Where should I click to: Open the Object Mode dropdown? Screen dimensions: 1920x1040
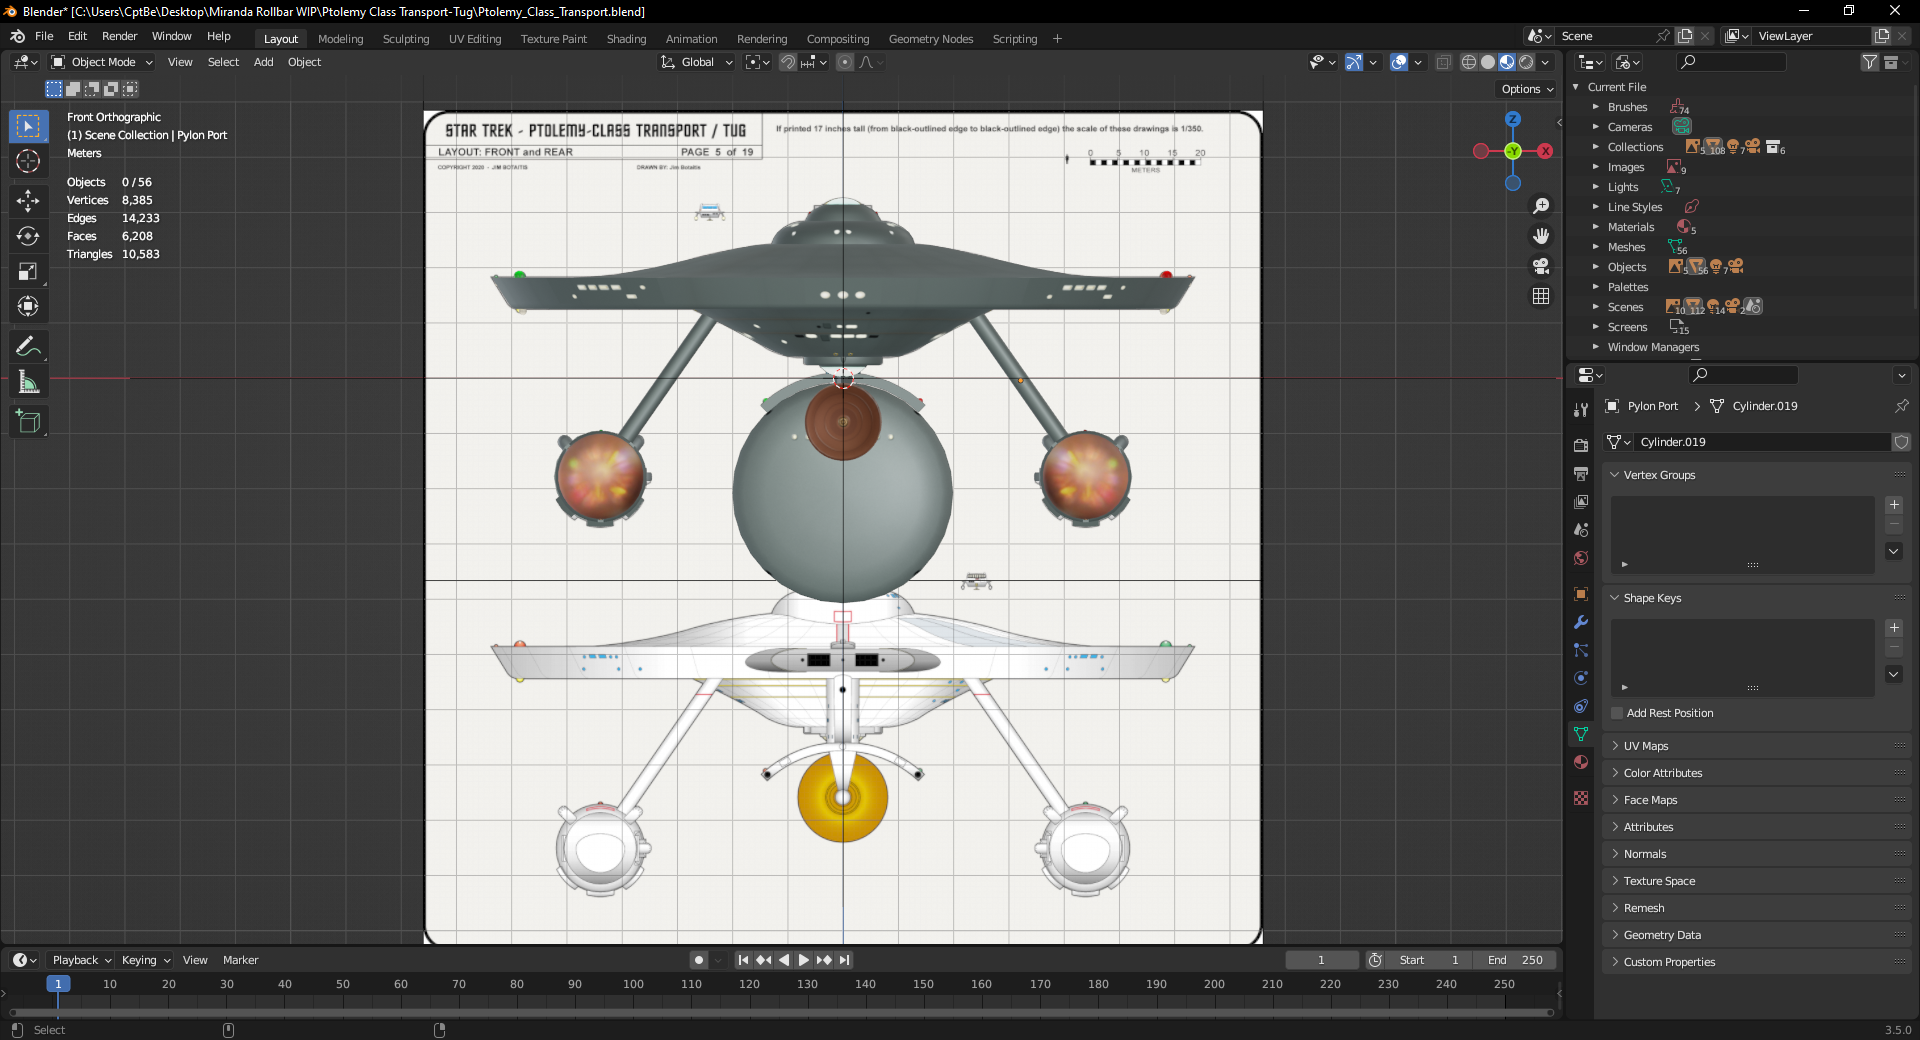click(102, 62)
